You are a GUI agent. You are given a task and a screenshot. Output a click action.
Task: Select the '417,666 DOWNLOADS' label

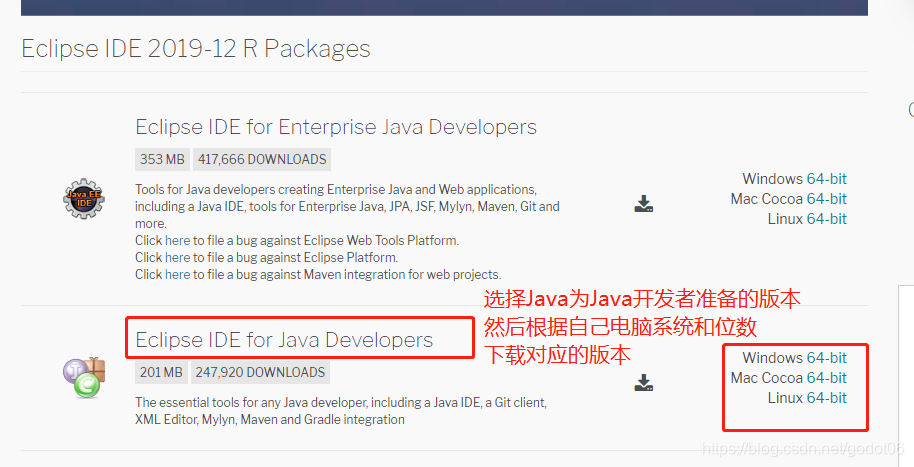pos(262,159)
